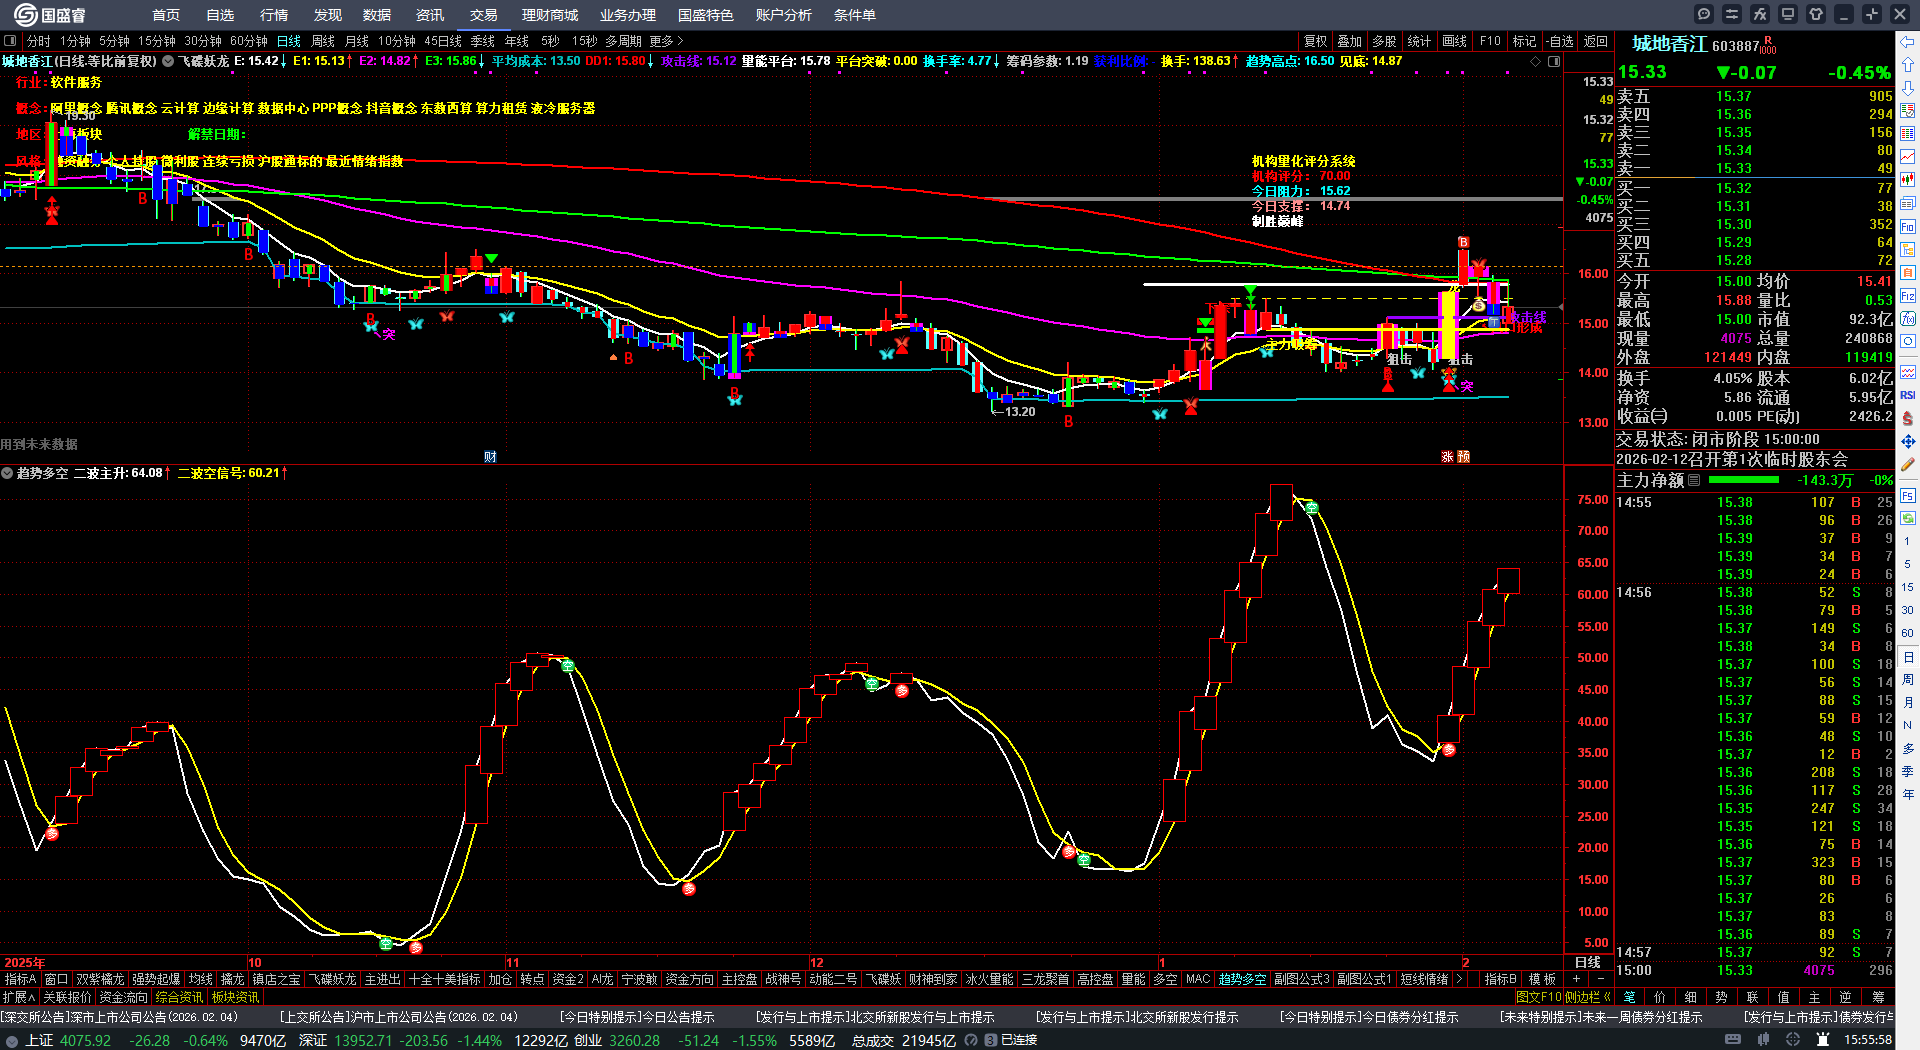Click the F12 trading sidebar icon
Image resolution: width=1920 pixels, height=1050 pixels.
coord(1908,296)
